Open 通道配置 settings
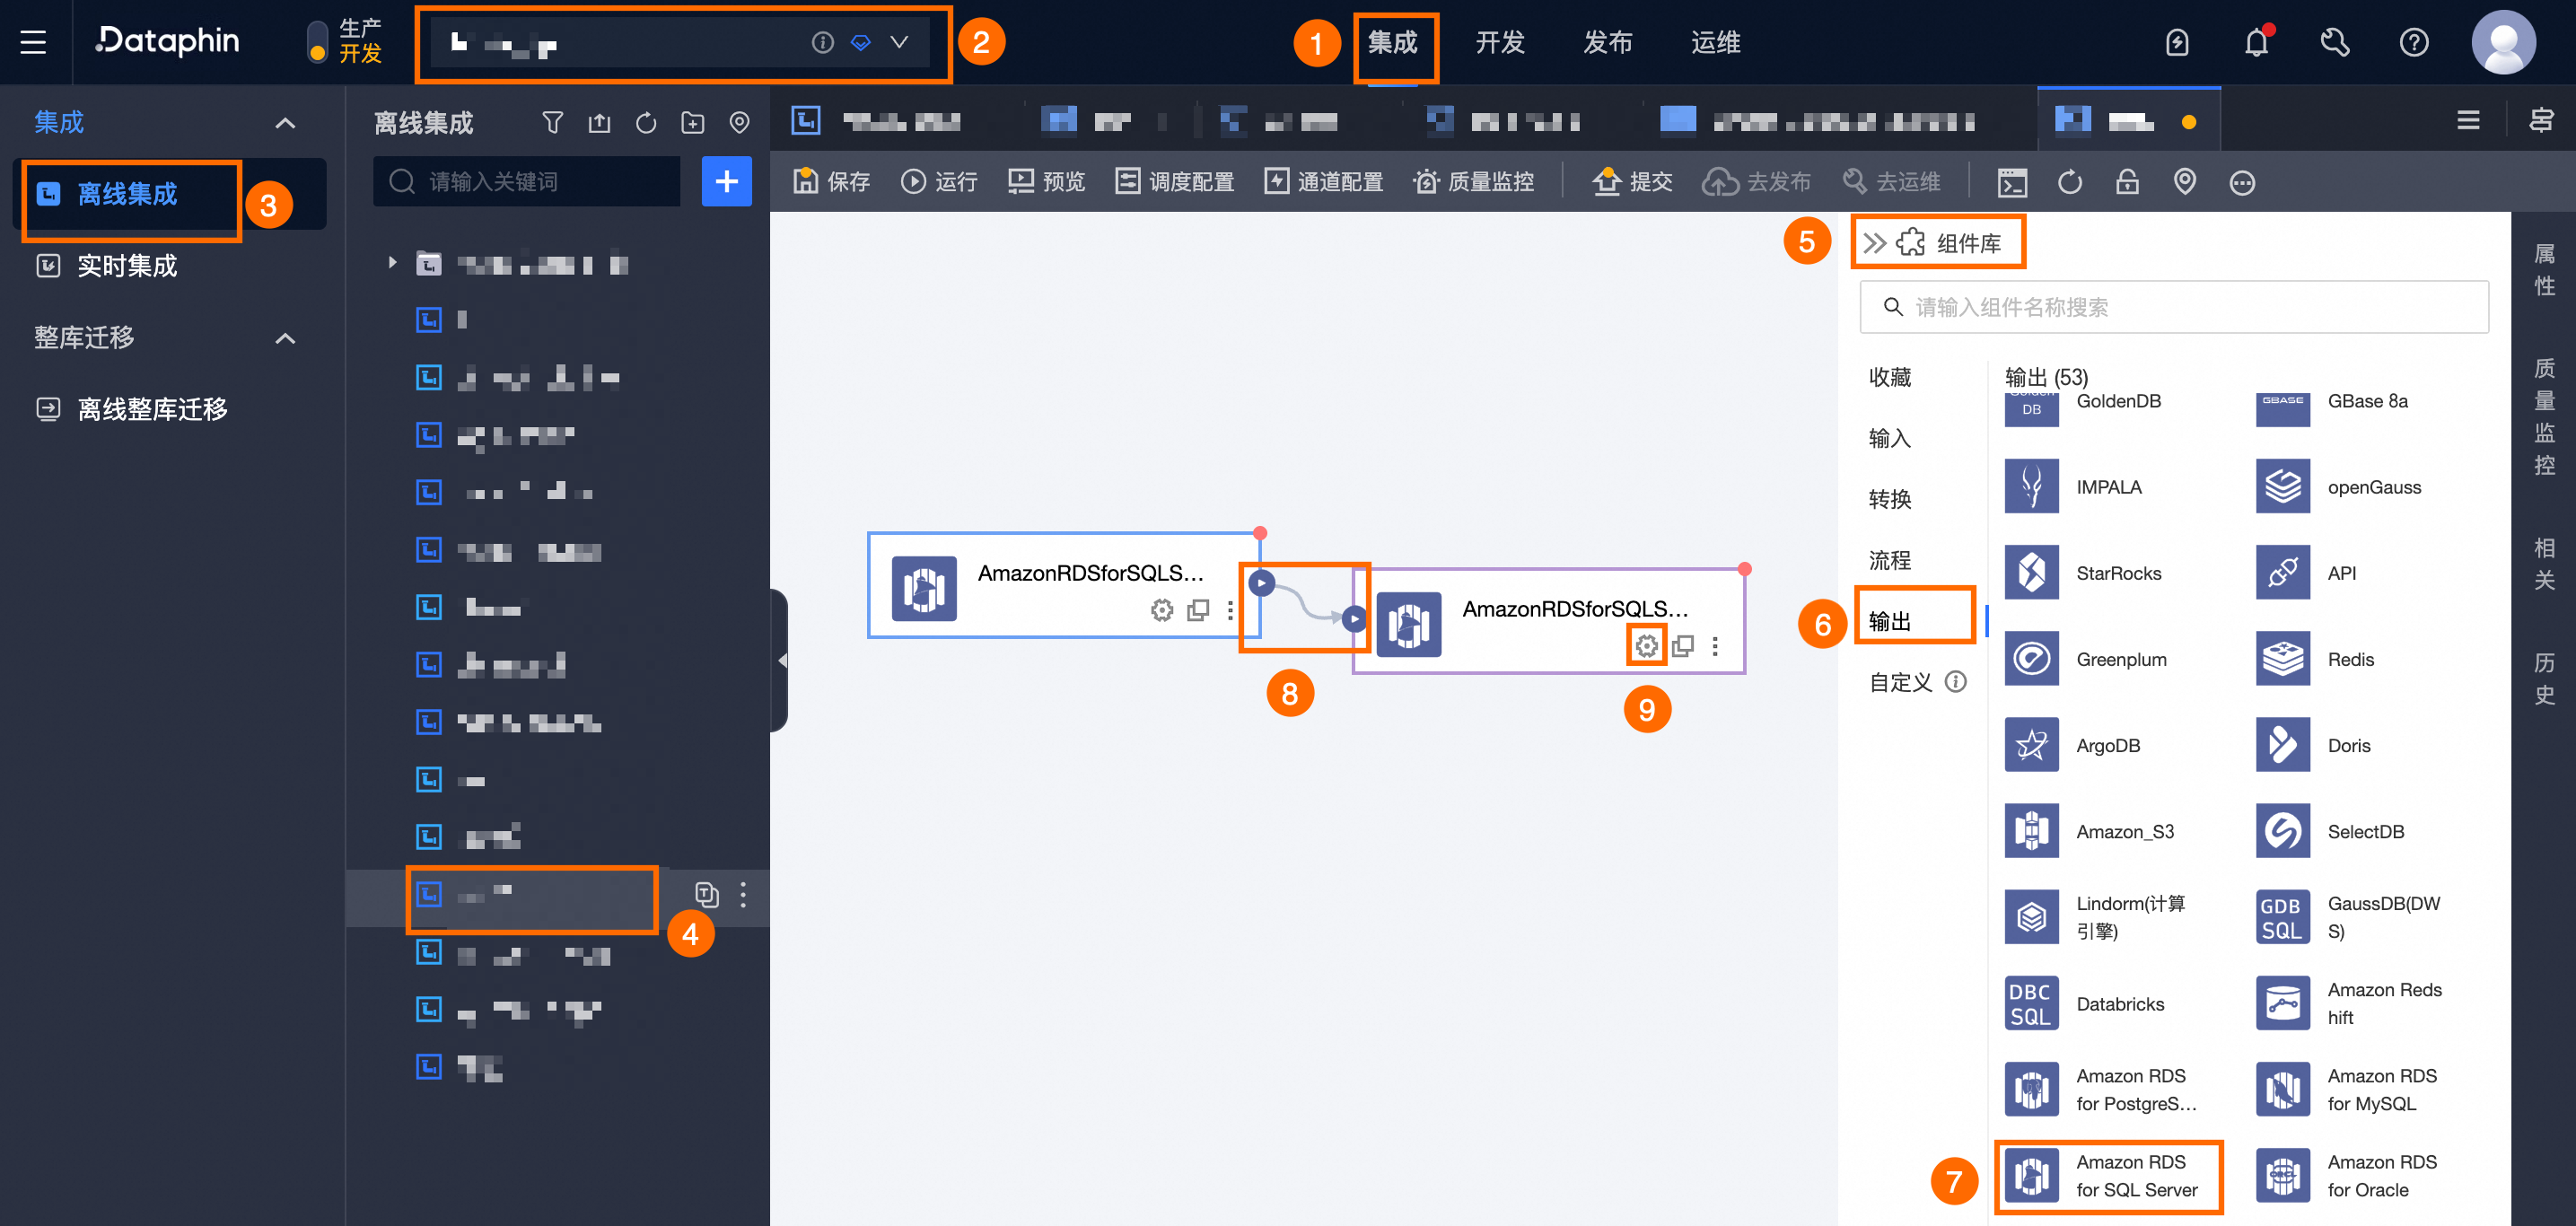This screenshot has height=1226, width=2576. pos(1324,181)
